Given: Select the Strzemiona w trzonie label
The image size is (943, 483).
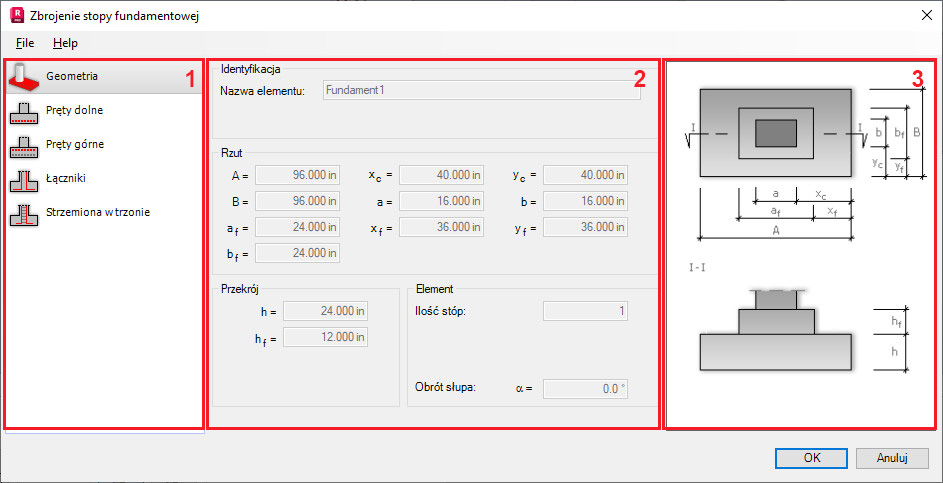Looking at the screenshot, I should [97, 212].
